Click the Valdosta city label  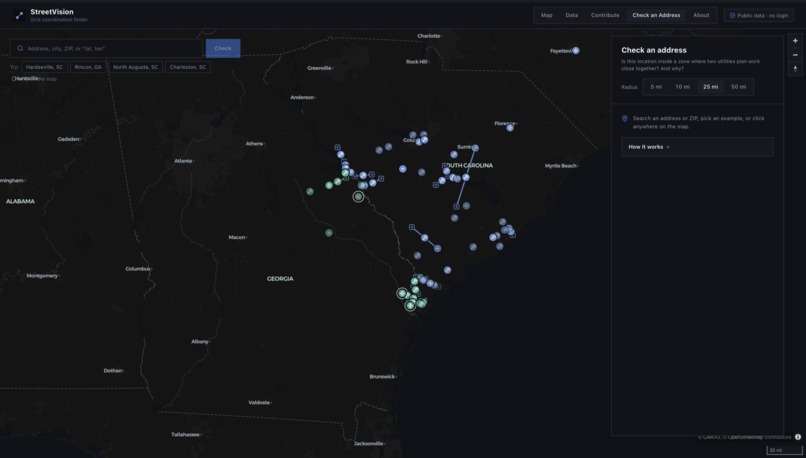tap(259, 402)
